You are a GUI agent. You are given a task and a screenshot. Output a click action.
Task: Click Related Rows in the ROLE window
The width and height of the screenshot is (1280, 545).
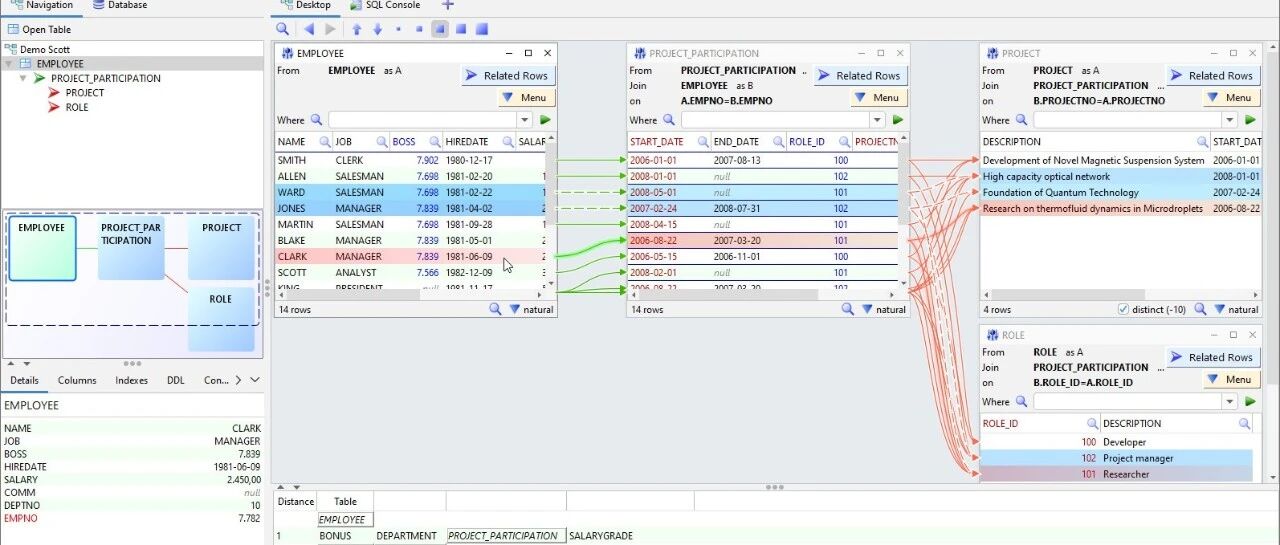(x=1213, y=357)
